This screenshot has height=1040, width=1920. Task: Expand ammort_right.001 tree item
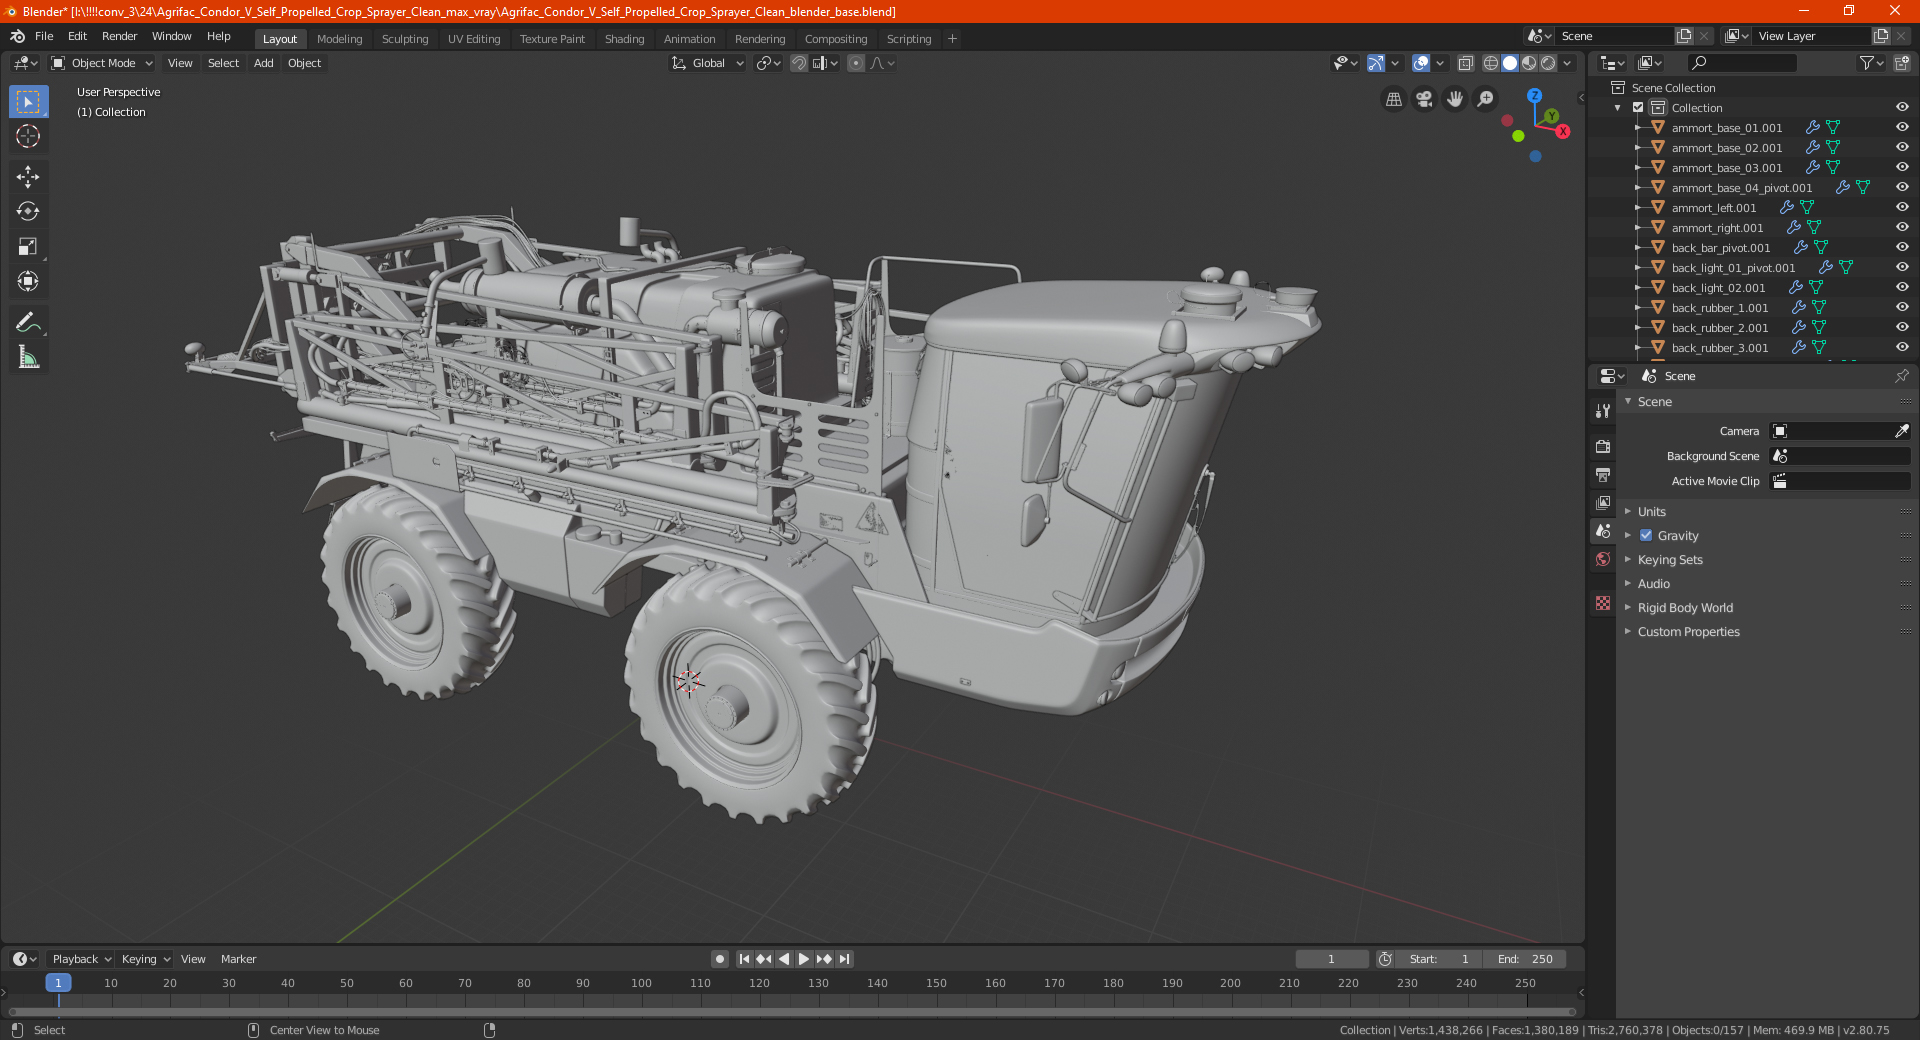tap(1637, 227)
